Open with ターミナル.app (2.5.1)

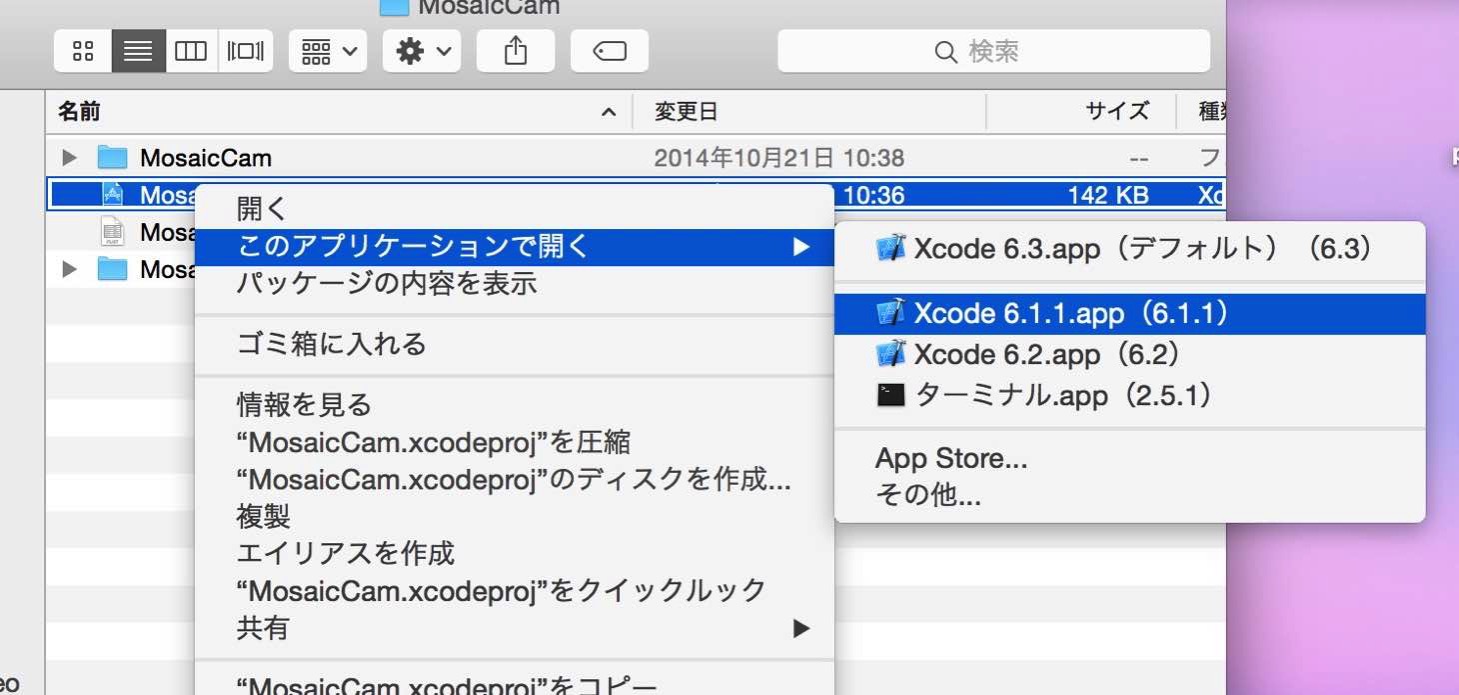pos(1130,395)
